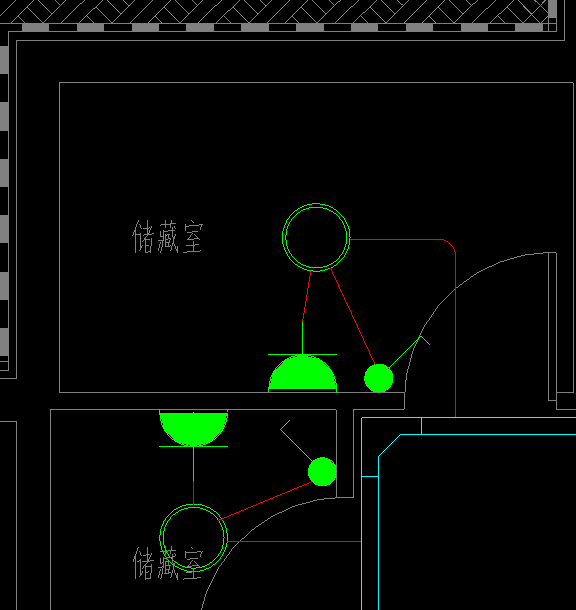Screen dimensions: 576x610
Task: Click the upper half-dome wall light symbol
Action: [x=303, y=372]
